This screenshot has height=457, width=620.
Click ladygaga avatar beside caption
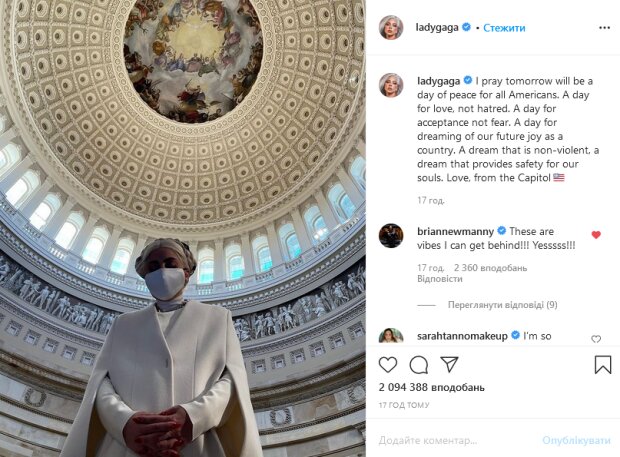tap(391, 85)
